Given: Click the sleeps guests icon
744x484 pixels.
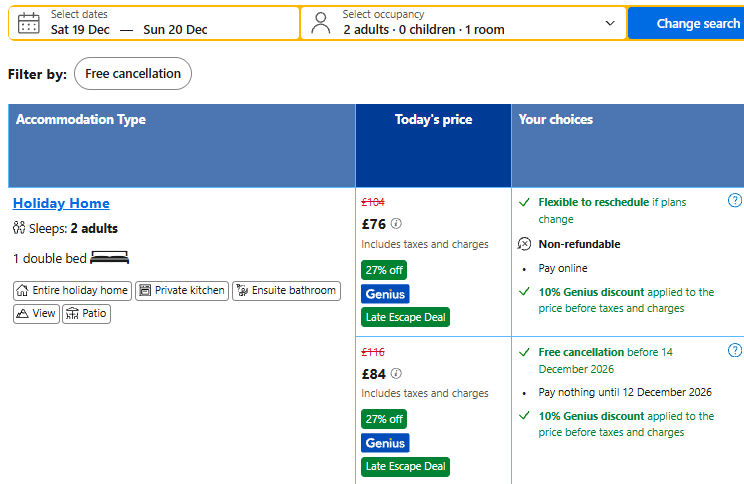Looking at the screenshot, I should 19,228.
